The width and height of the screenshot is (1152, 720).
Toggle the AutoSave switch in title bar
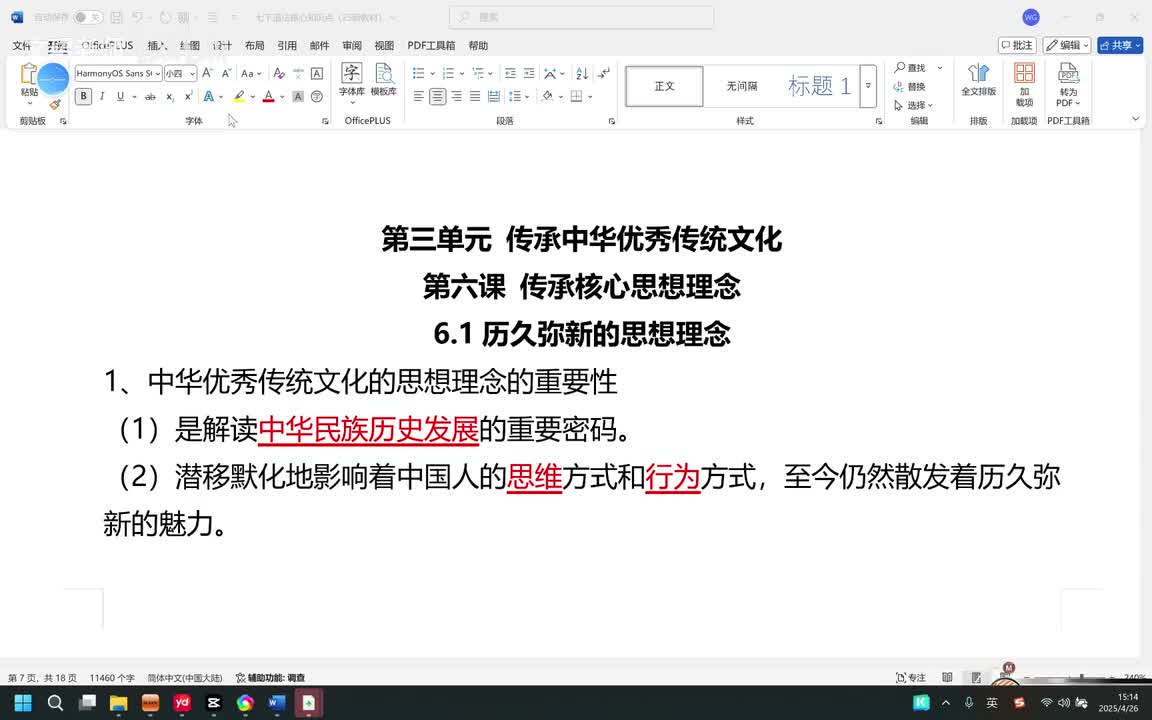click(x=87, y=17)
